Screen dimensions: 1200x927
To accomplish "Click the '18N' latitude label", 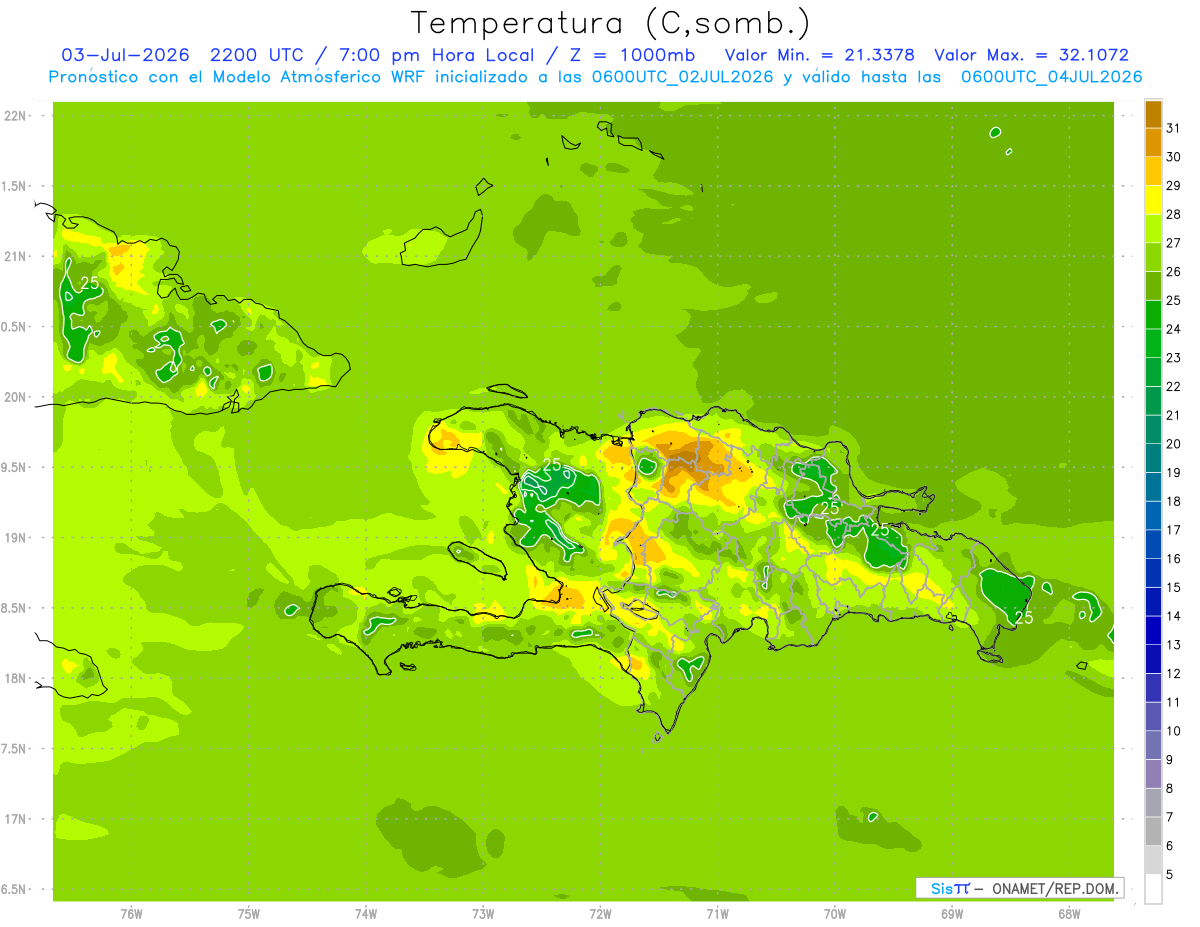I will point(17,679).
